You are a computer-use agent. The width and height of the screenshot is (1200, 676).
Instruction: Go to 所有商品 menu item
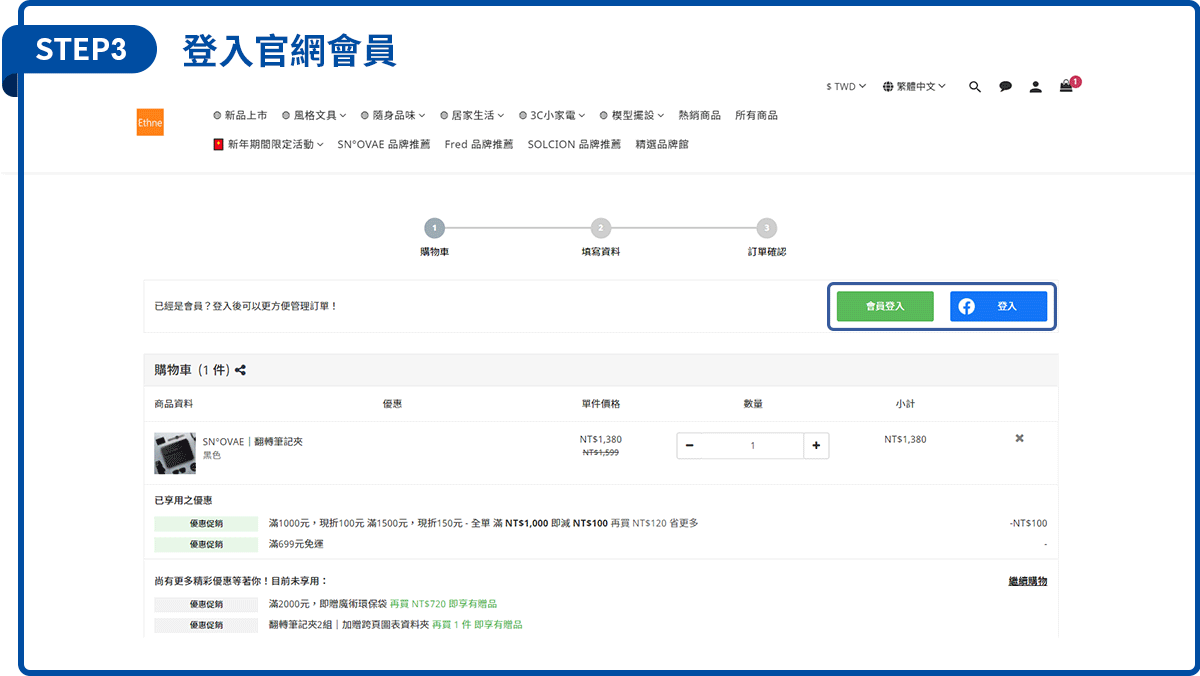coord(756,115)
